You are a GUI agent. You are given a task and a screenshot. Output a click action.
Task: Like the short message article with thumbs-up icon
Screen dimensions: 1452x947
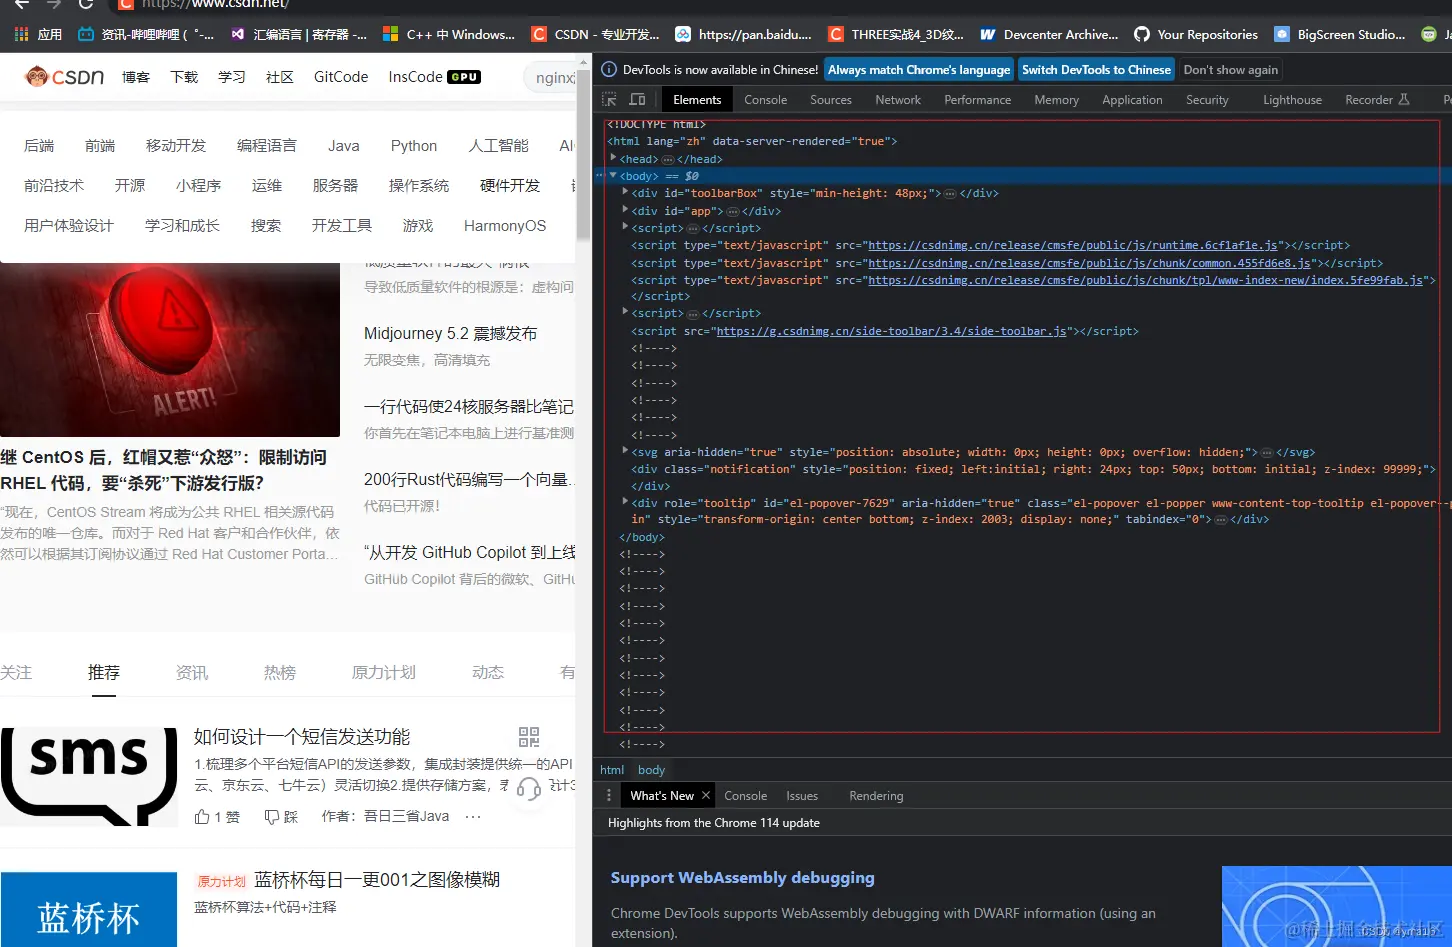[x=207, y=816]
